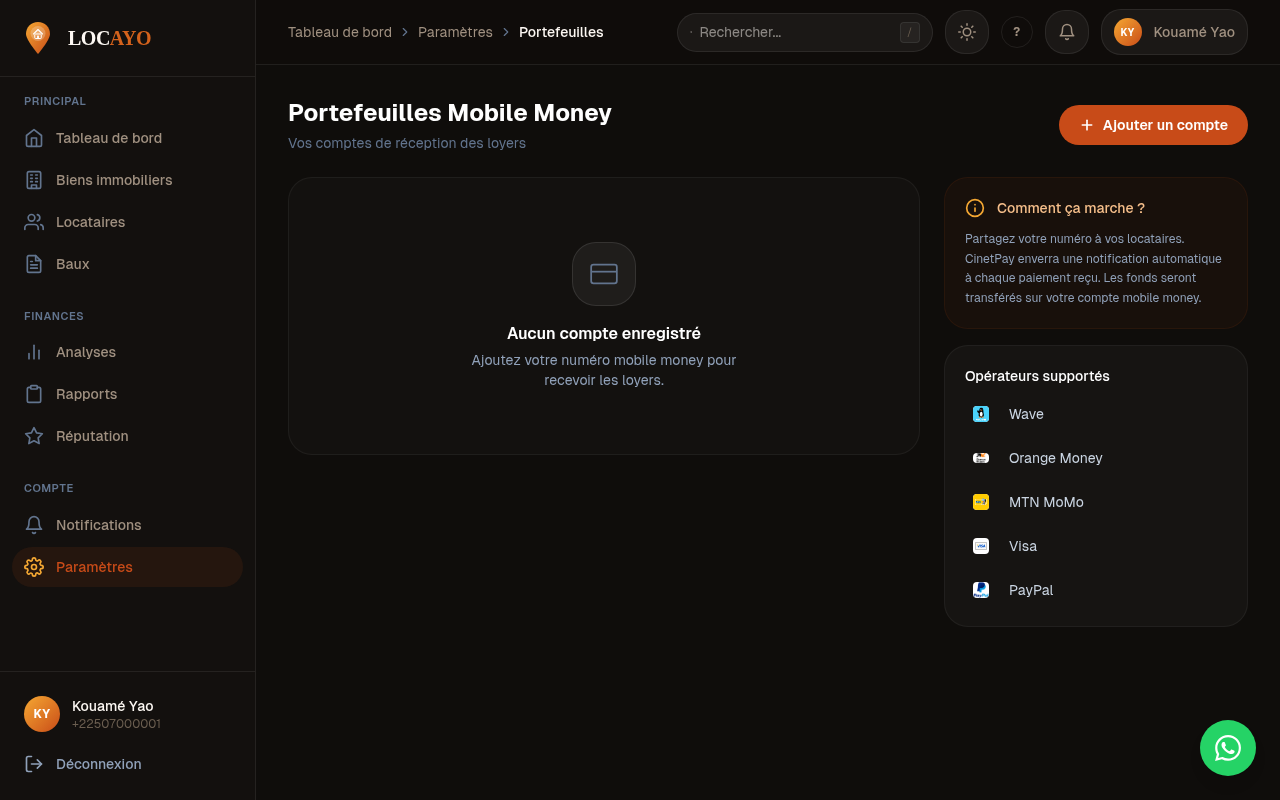Open the help question mark button
This screenshot has width=1280, height=800.
tap(1017, 32)
